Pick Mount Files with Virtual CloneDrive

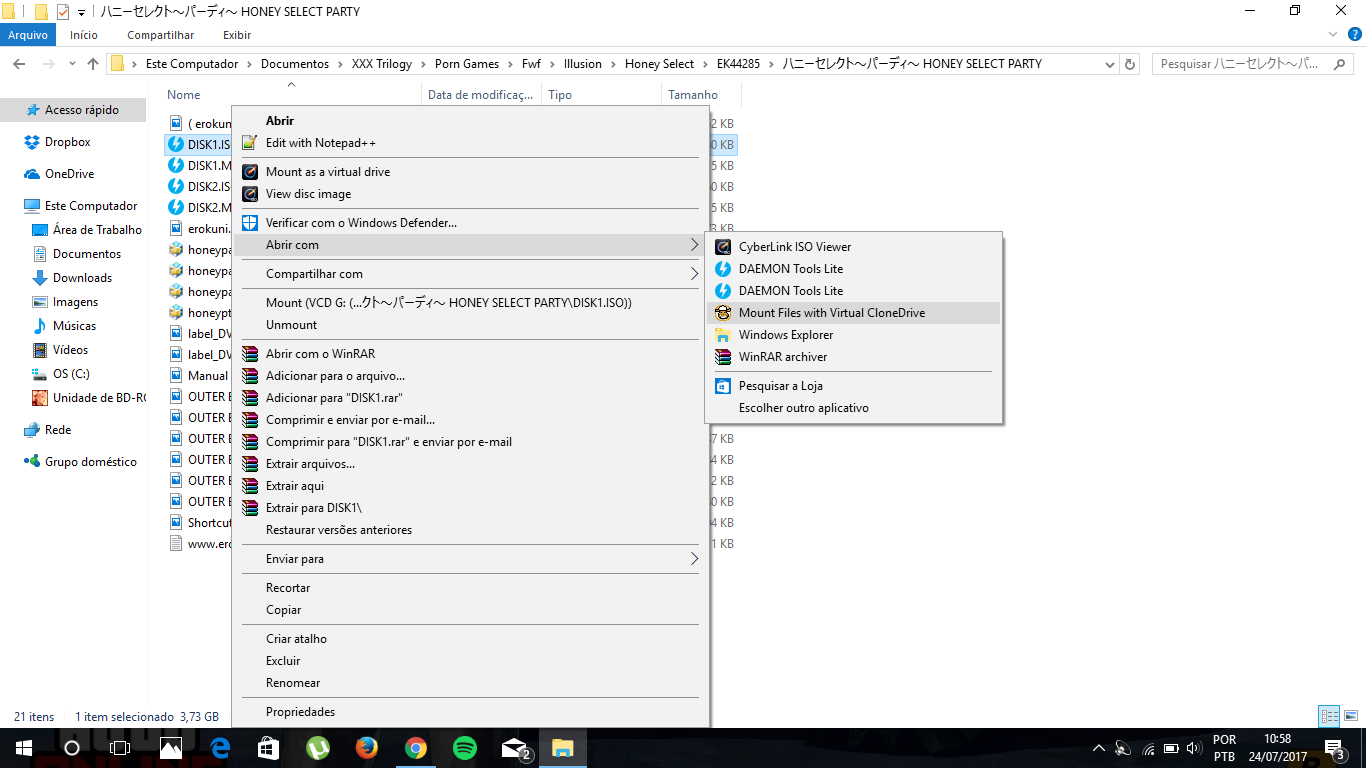[832, 313]
